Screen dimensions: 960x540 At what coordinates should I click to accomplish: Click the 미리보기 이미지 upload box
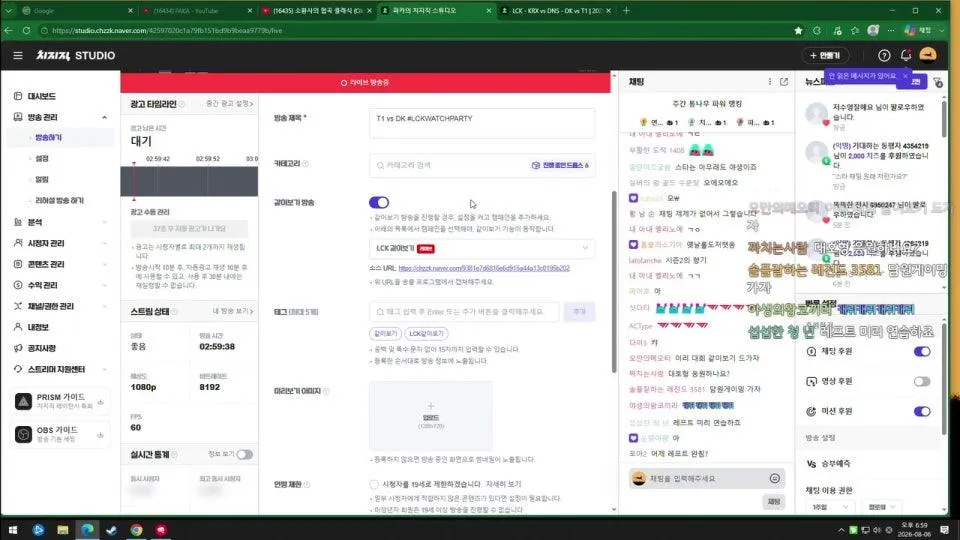pyautogui.click(x=430, y=416)
